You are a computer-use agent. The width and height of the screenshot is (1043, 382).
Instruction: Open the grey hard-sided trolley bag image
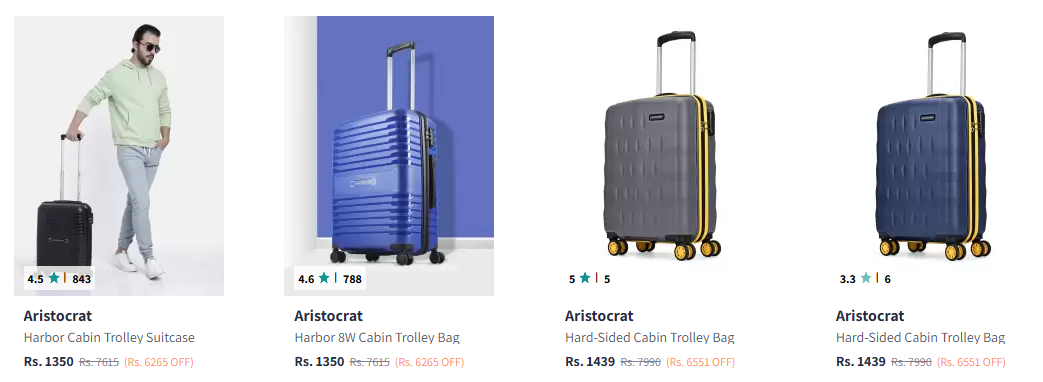(x=660, y=156)
